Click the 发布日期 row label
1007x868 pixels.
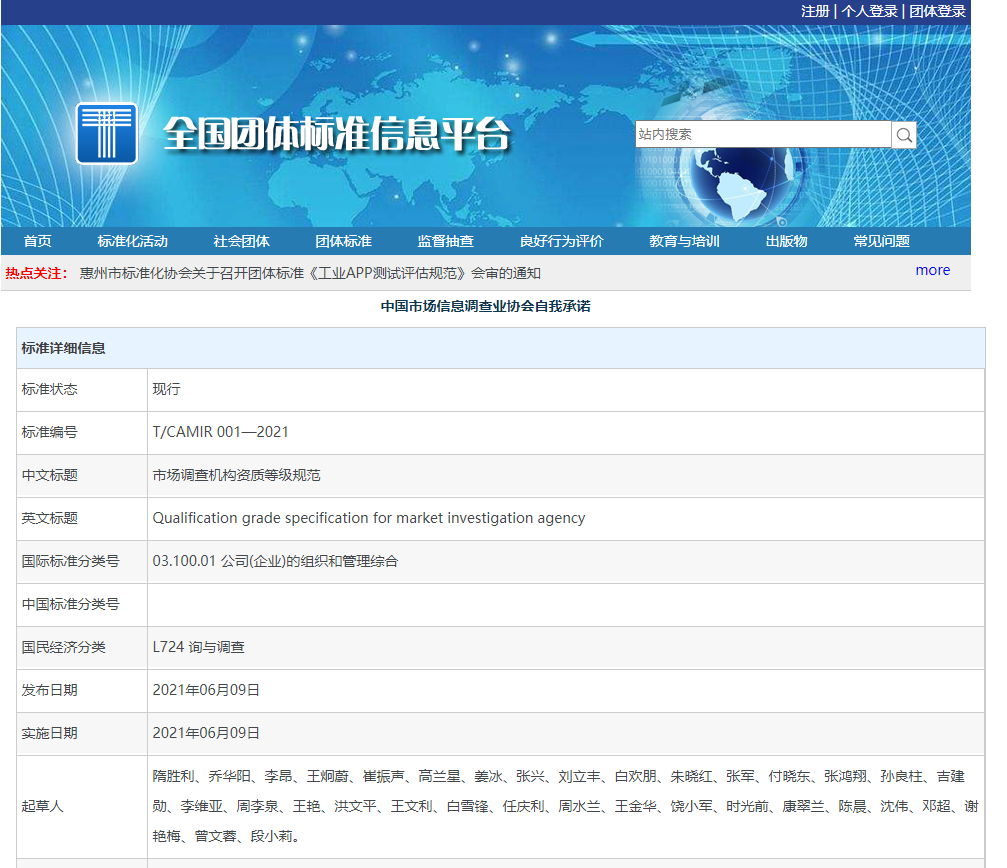[49, 690]
